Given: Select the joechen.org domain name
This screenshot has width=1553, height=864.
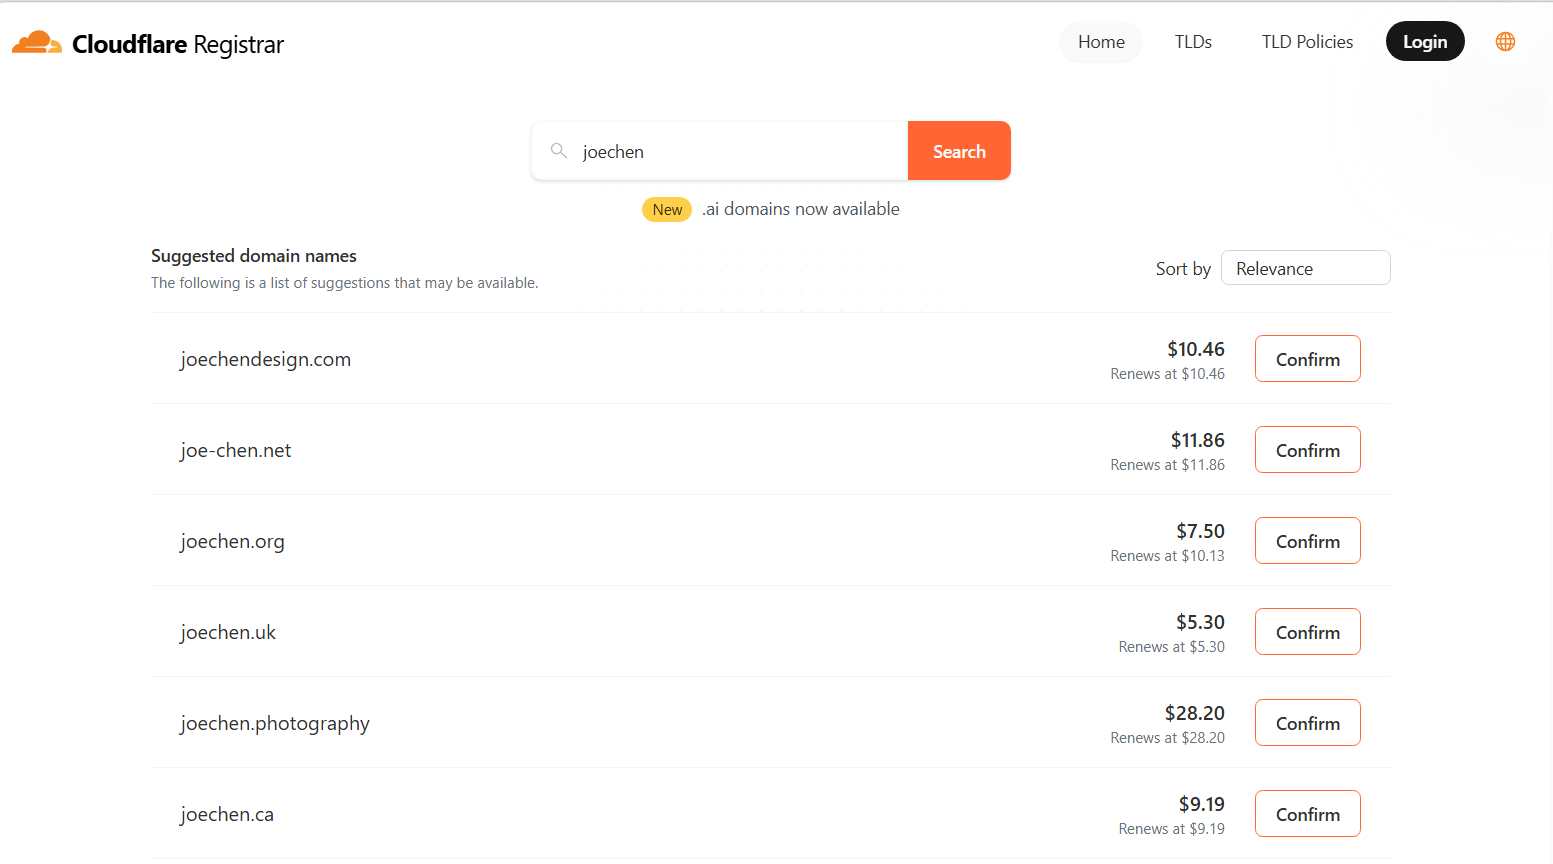Looking at the screenshot, I should (x=232, y=541).
